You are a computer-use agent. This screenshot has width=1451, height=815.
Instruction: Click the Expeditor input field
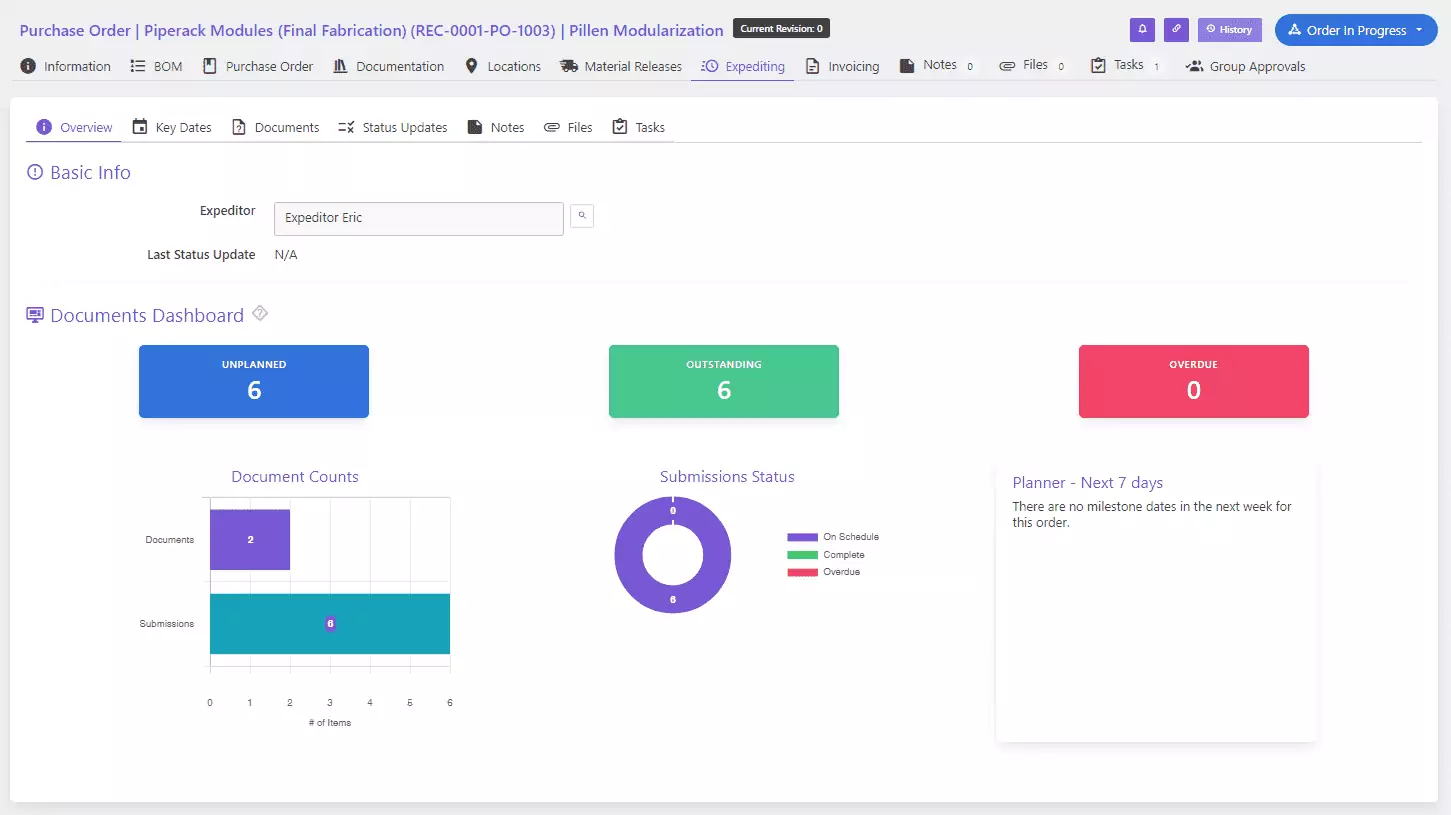tap(419, 219)
